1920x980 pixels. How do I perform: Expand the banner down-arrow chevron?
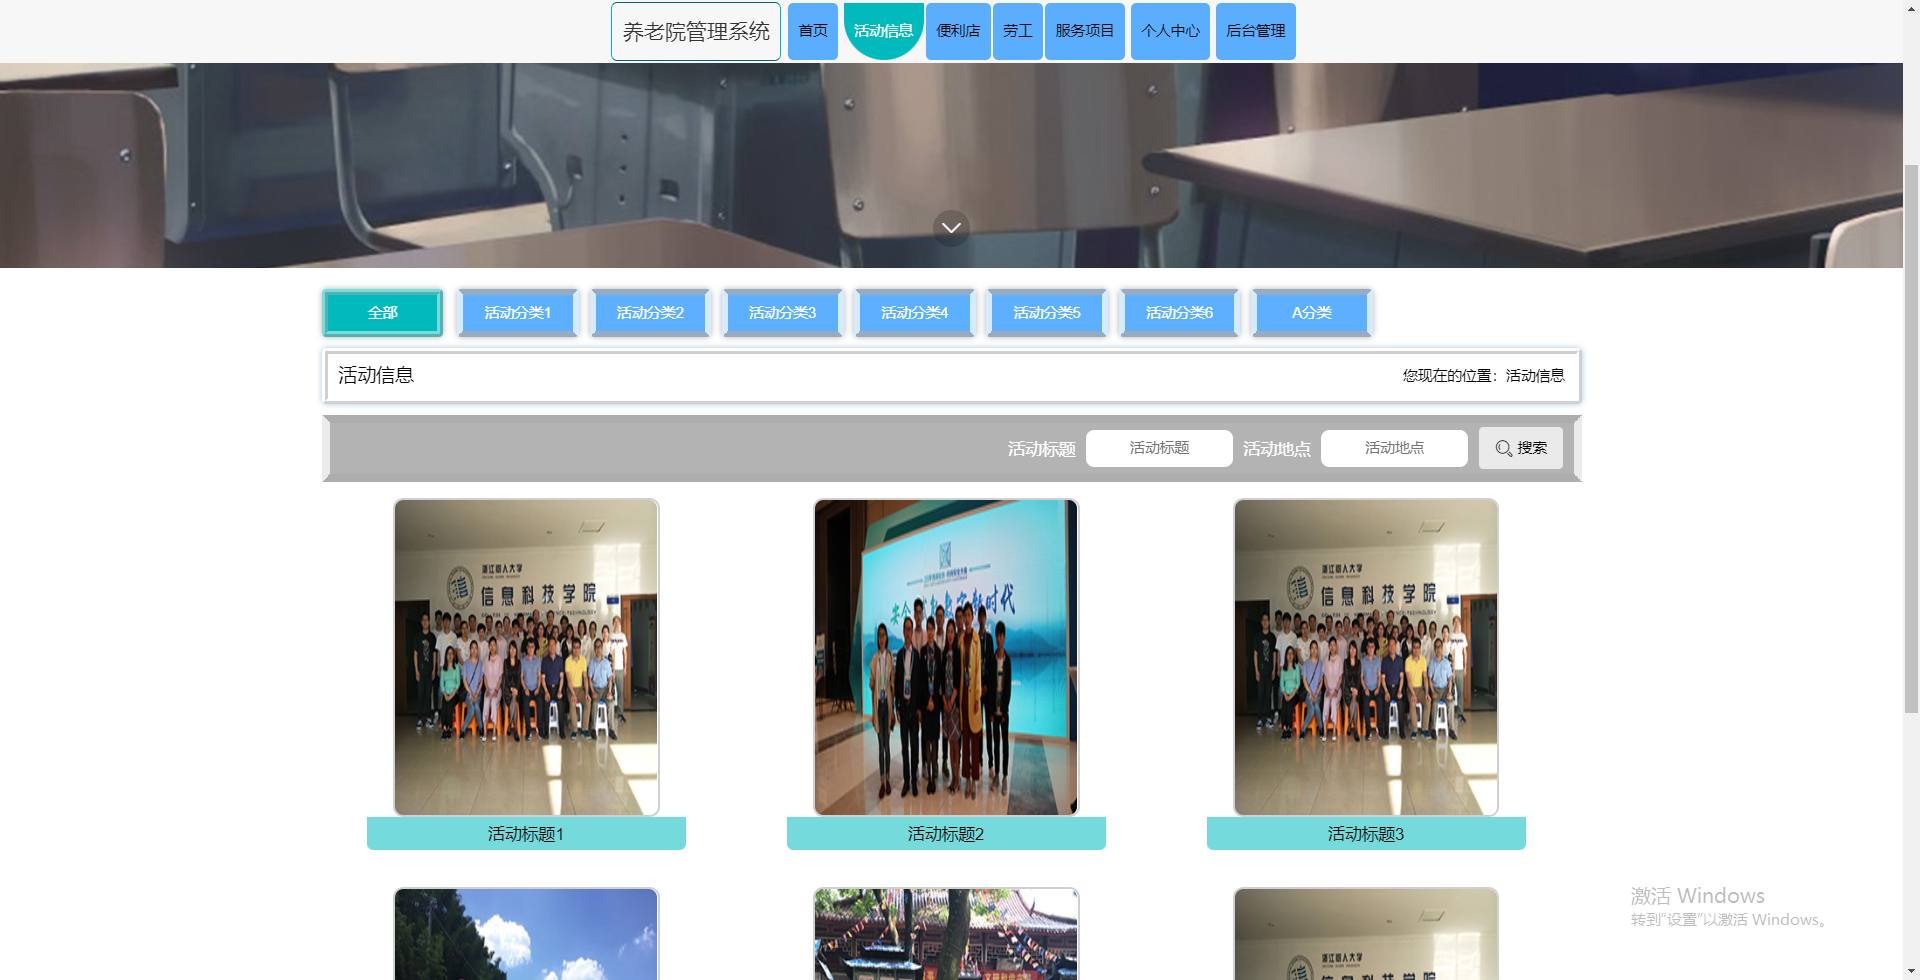[x=950, y=228]
